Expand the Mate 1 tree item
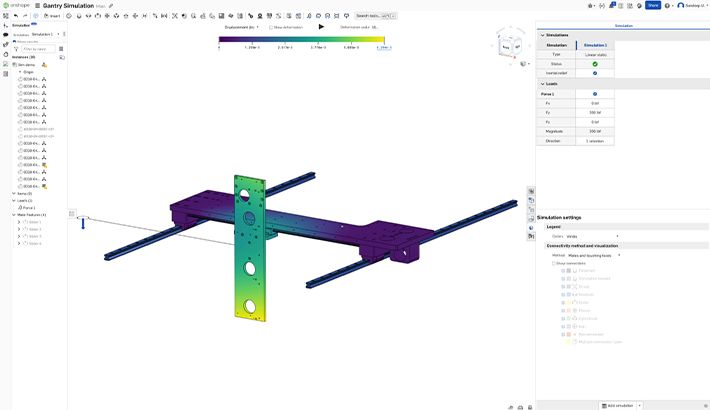 click(19, 222)
